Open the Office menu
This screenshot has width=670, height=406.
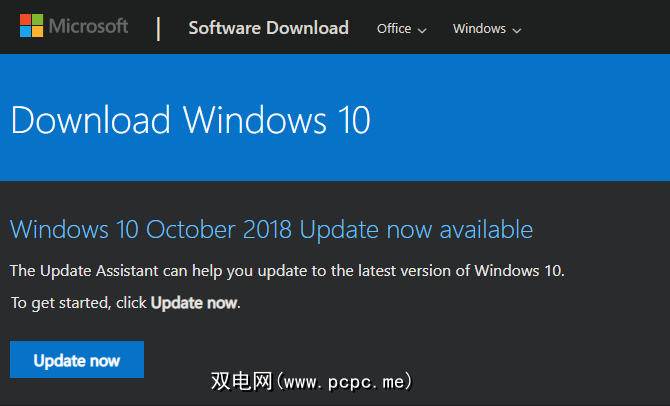394,29
